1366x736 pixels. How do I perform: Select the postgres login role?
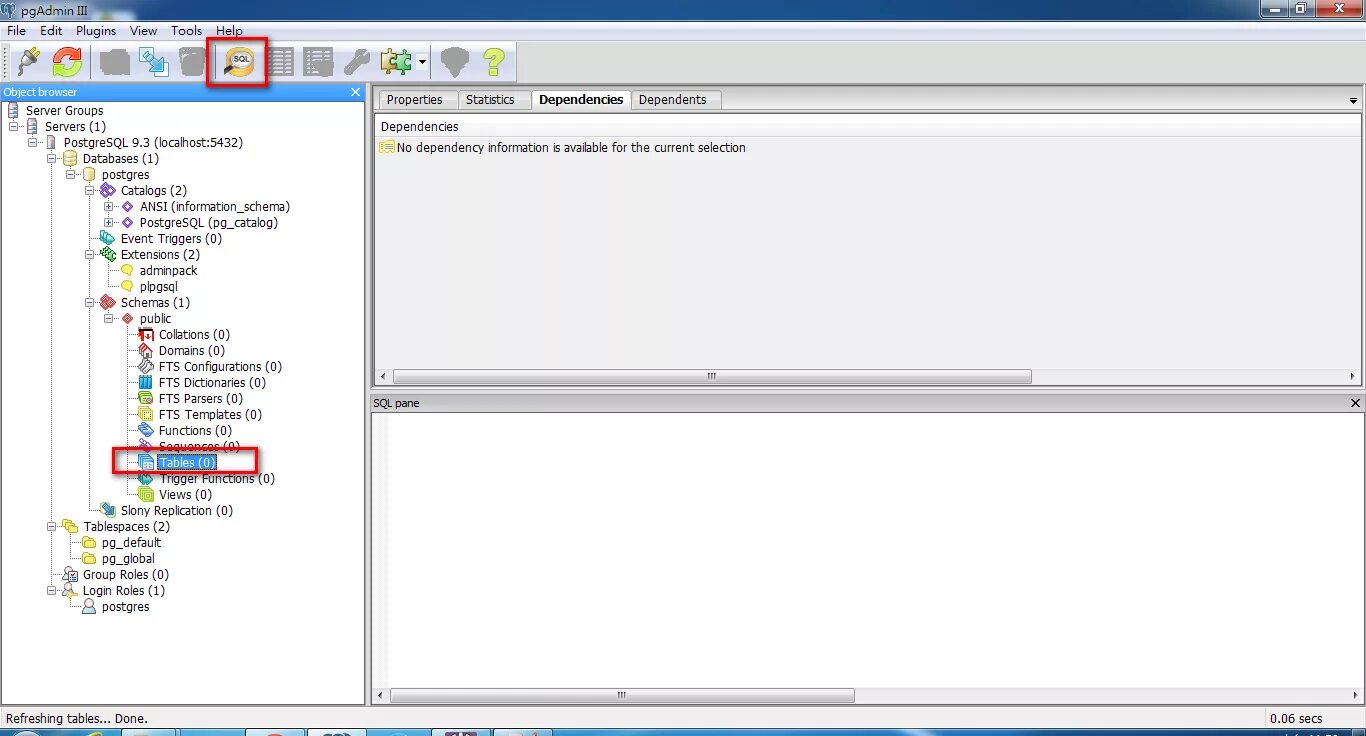pos(125,607)
